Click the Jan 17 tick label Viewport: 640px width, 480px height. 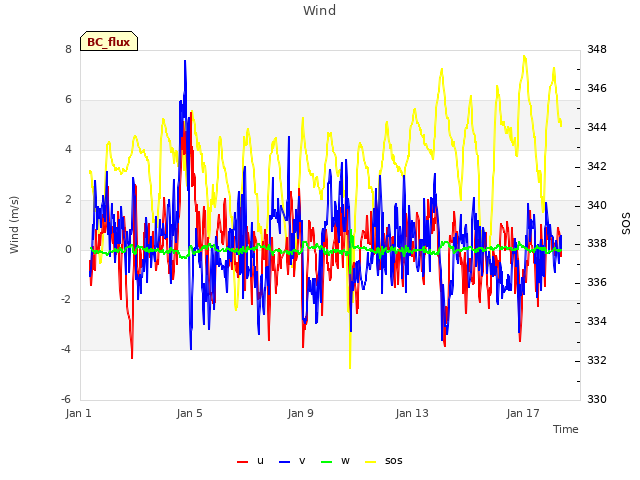pos(523,413)
